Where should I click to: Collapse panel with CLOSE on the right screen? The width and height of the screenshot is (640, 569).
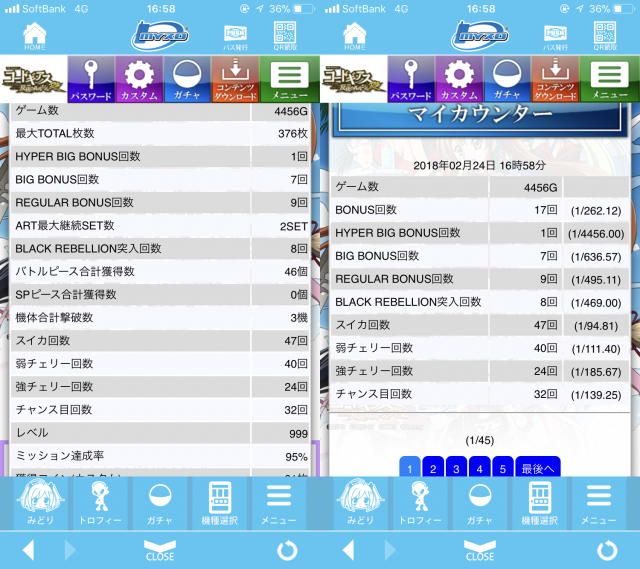(x=480, y=550)
